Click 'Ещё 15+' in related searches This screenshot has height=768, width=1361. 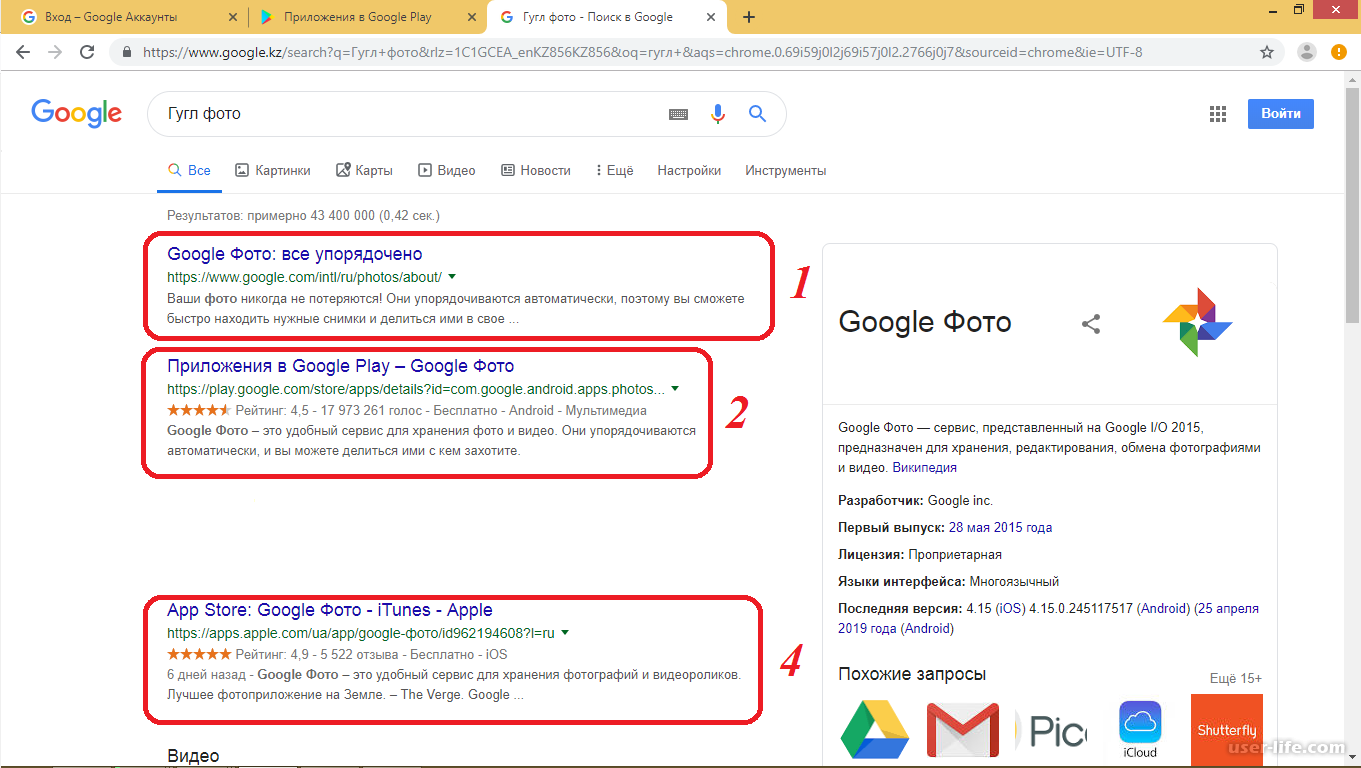point(1236,678)
